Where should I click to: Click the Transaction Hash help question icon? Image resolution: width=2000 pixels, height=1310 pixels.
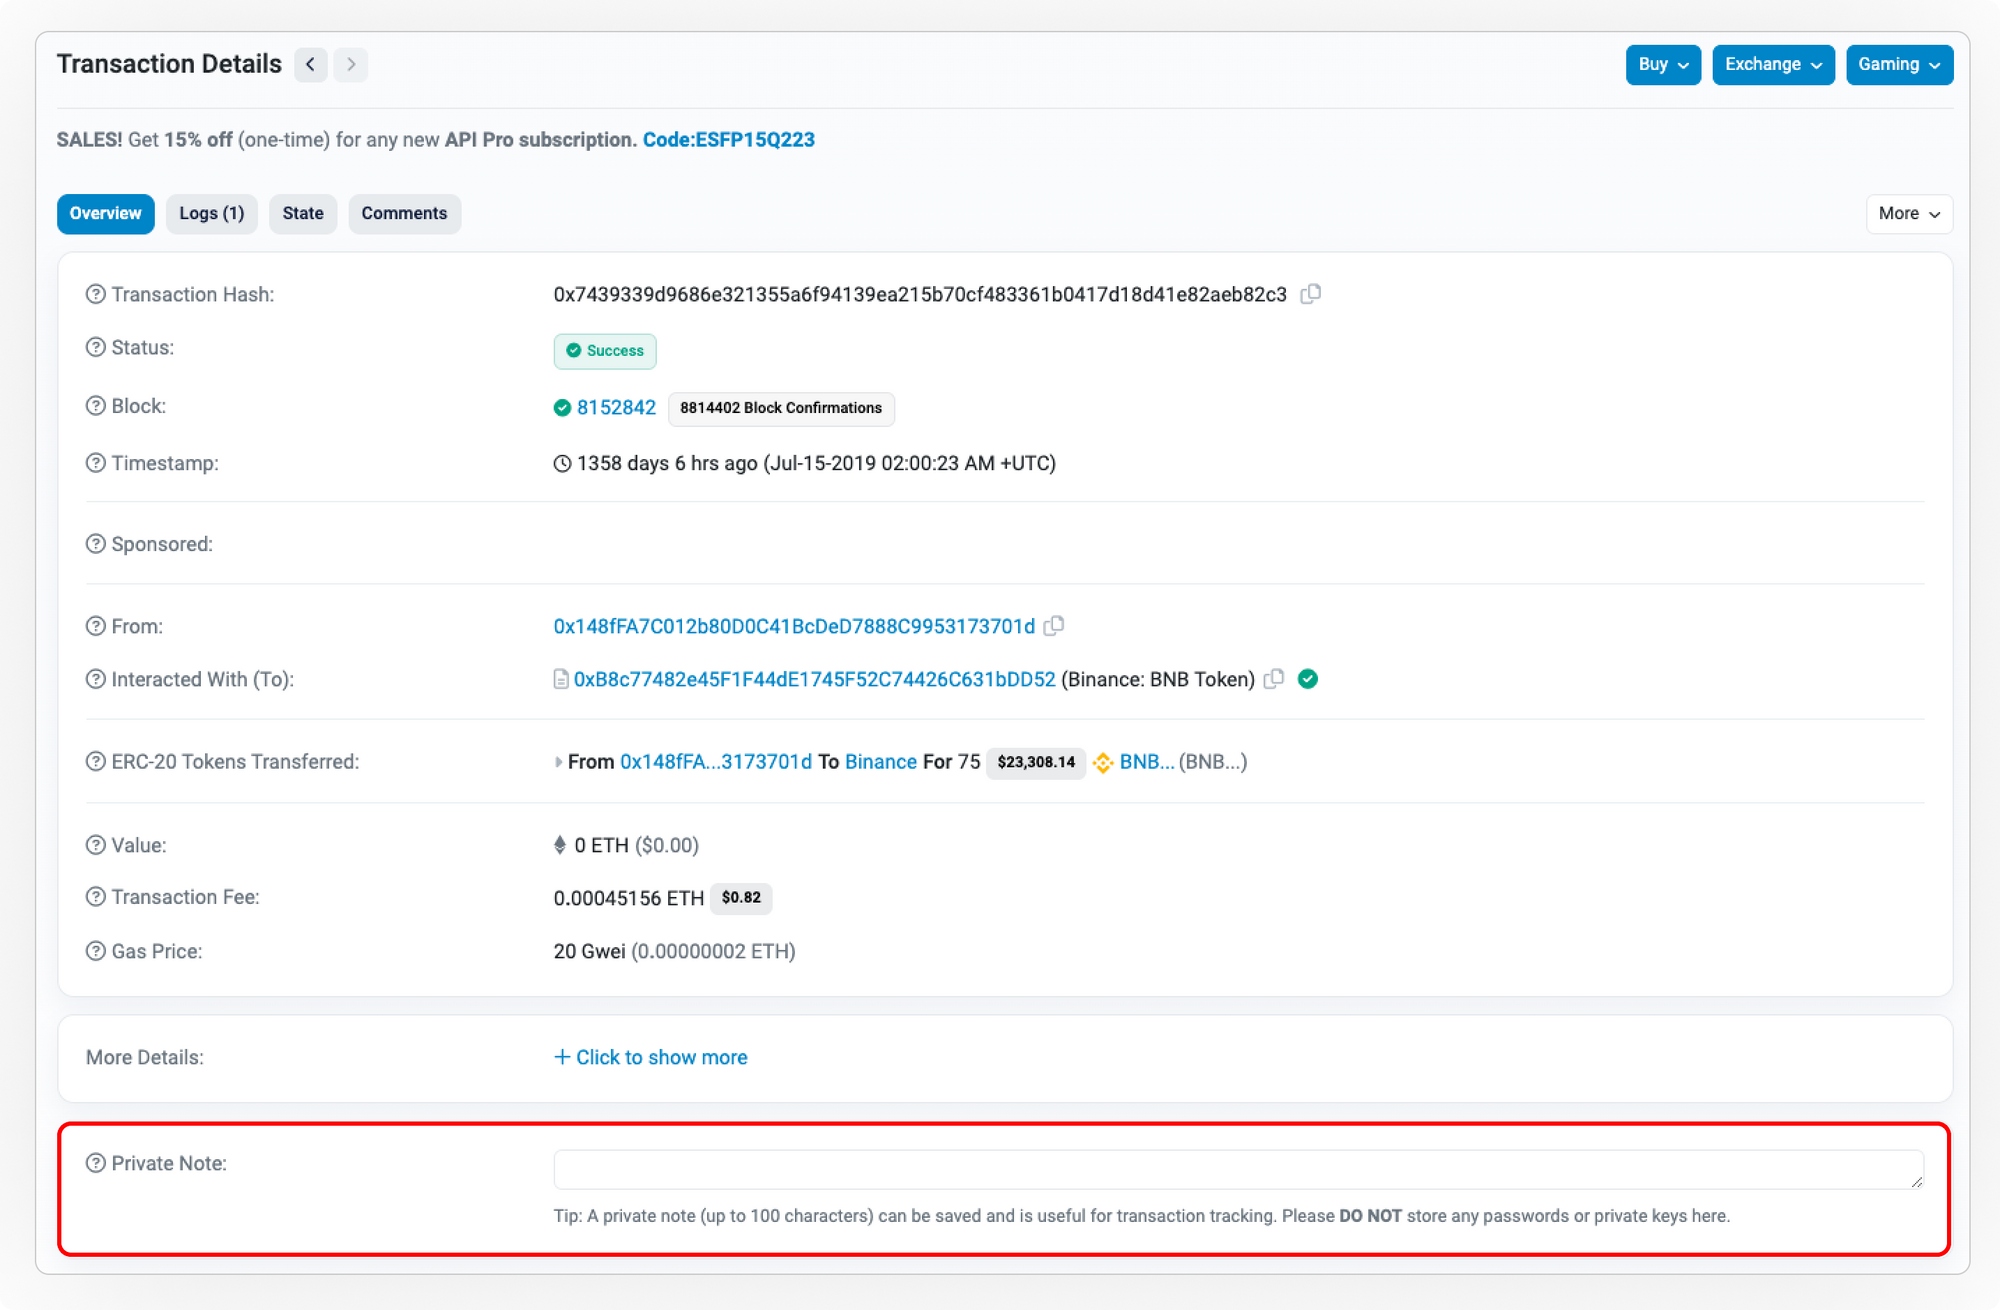pos(95,294)
